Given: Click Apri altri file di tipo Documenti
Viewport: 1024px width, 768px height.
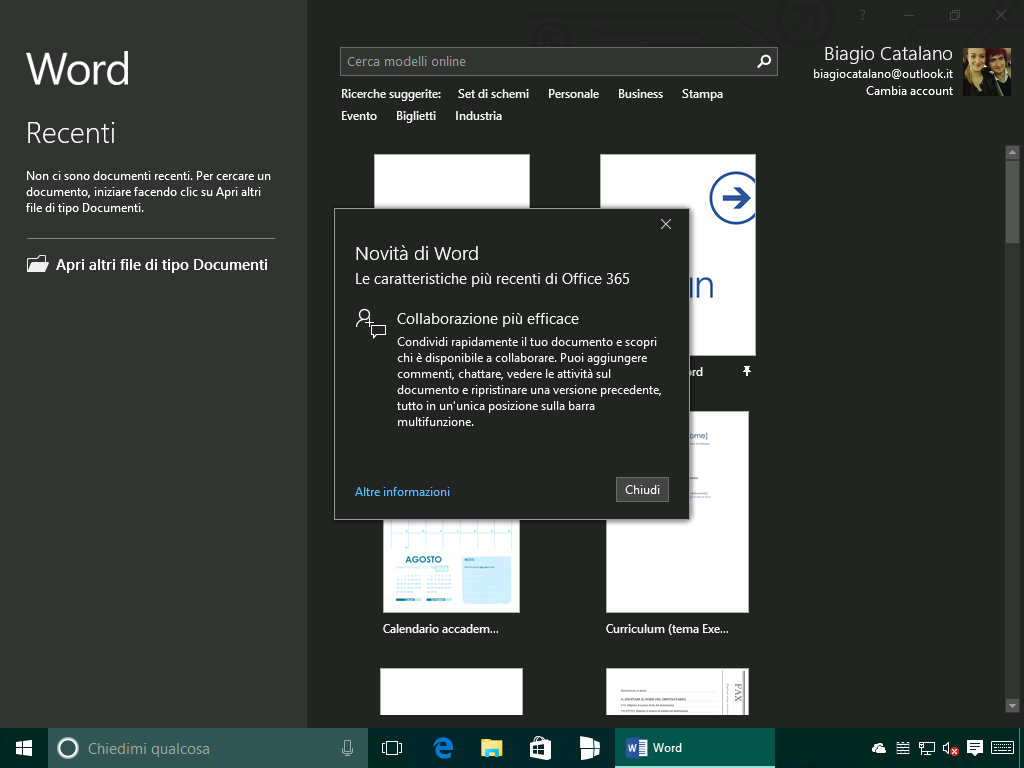Looking at the screenshot, I should pos(147,264).
